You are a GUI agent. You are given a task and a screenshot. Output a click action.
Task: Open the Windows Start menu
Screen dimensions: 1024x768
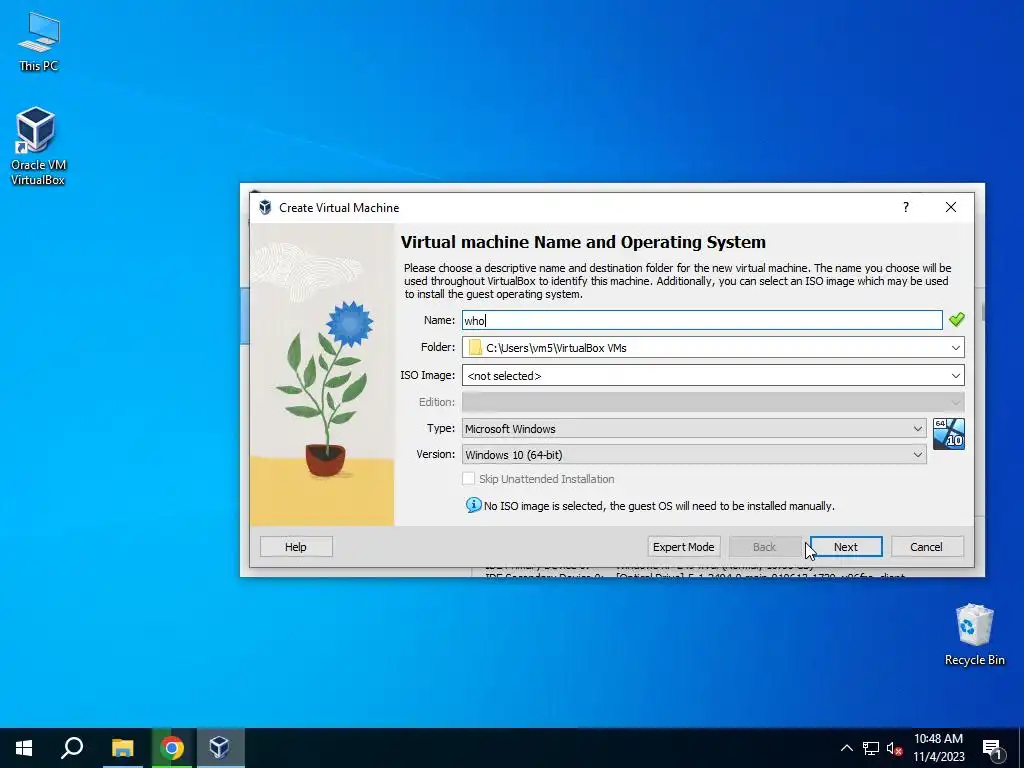[x=24, y=748]
